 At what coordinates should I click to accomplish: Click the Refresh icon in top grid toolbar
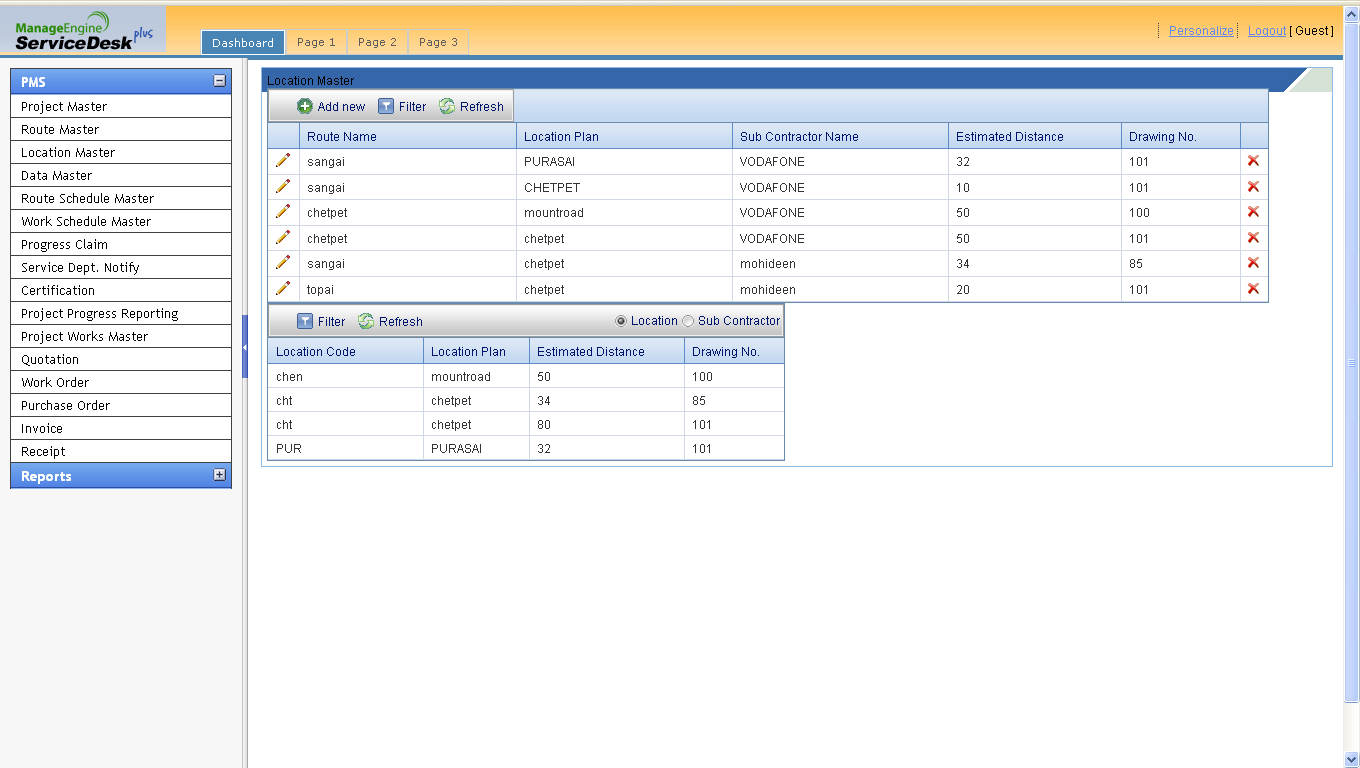[x=447, y=106]
